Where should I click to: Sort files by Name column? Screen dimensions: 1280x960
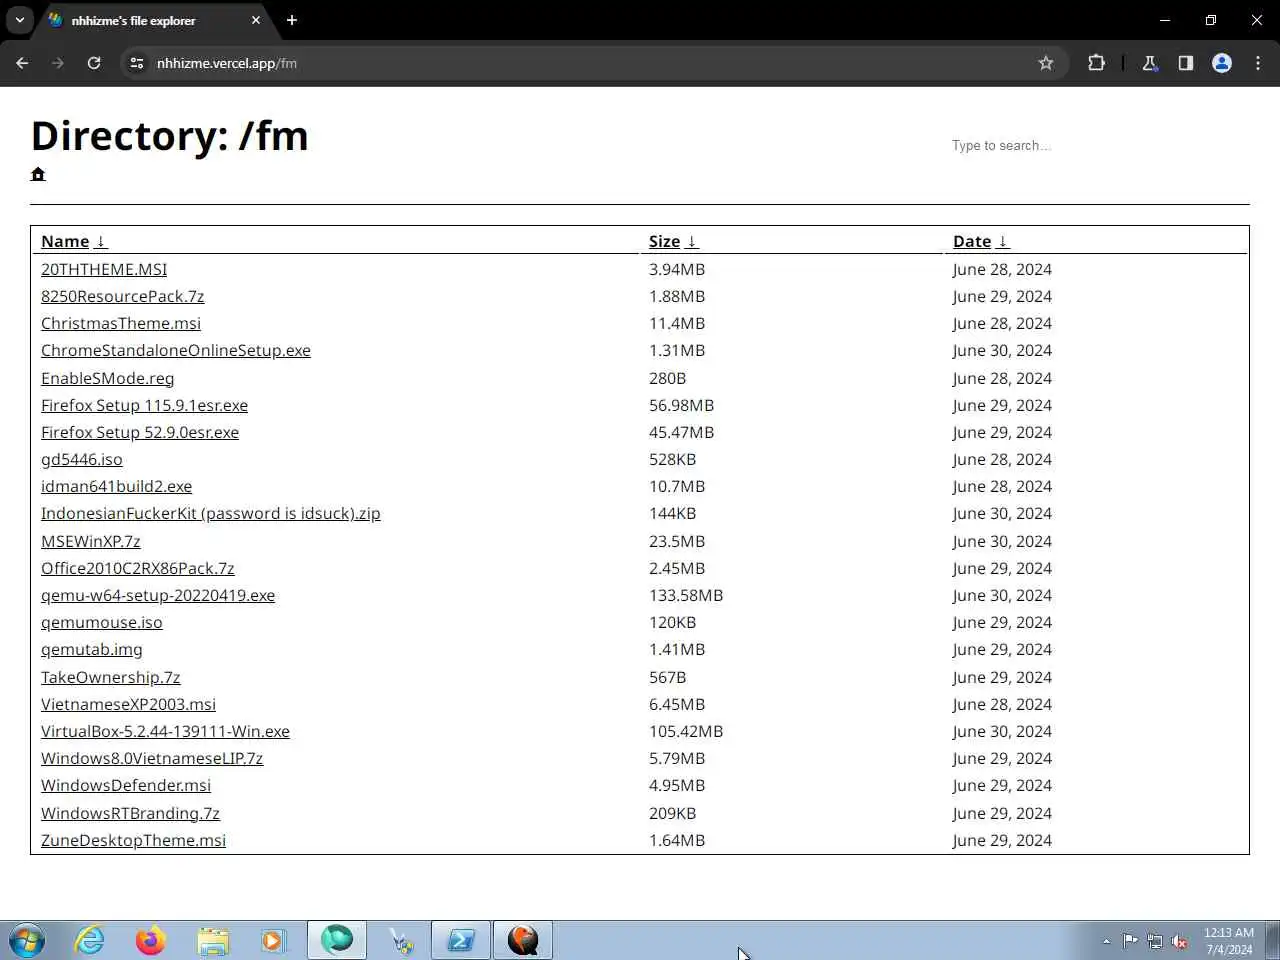(73, 241)
